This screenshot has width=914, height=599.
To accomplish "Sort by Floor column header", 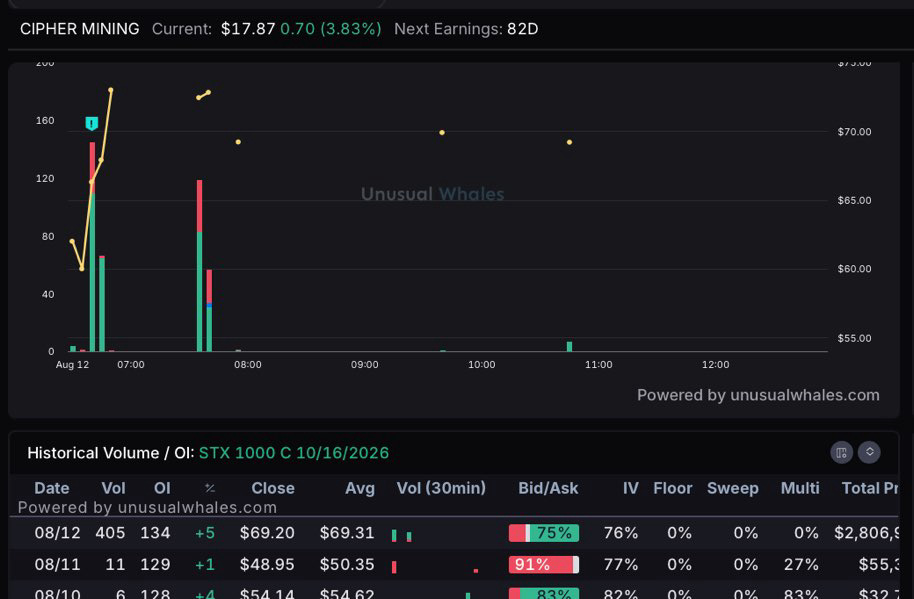I will pos(673,488).
